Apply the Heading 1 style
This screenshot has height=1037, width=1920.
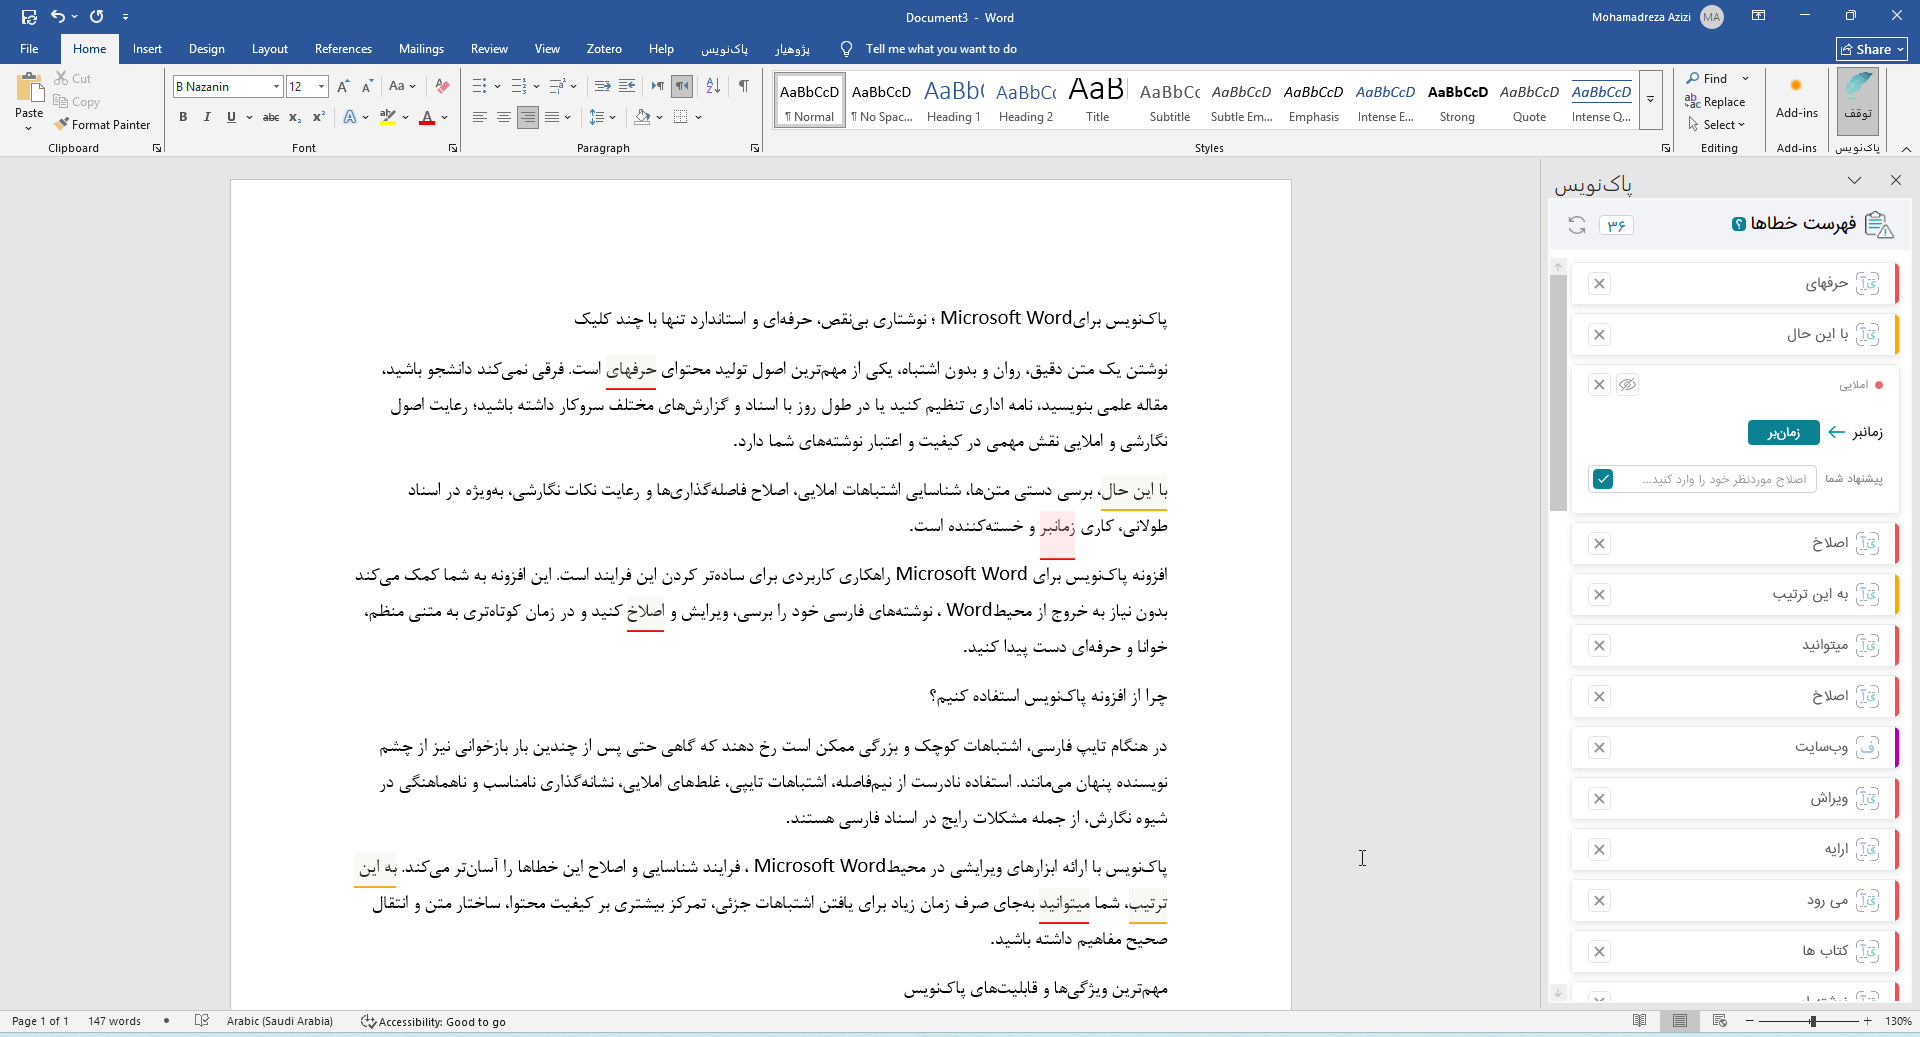pyautogui.click(x=954, y=100)
